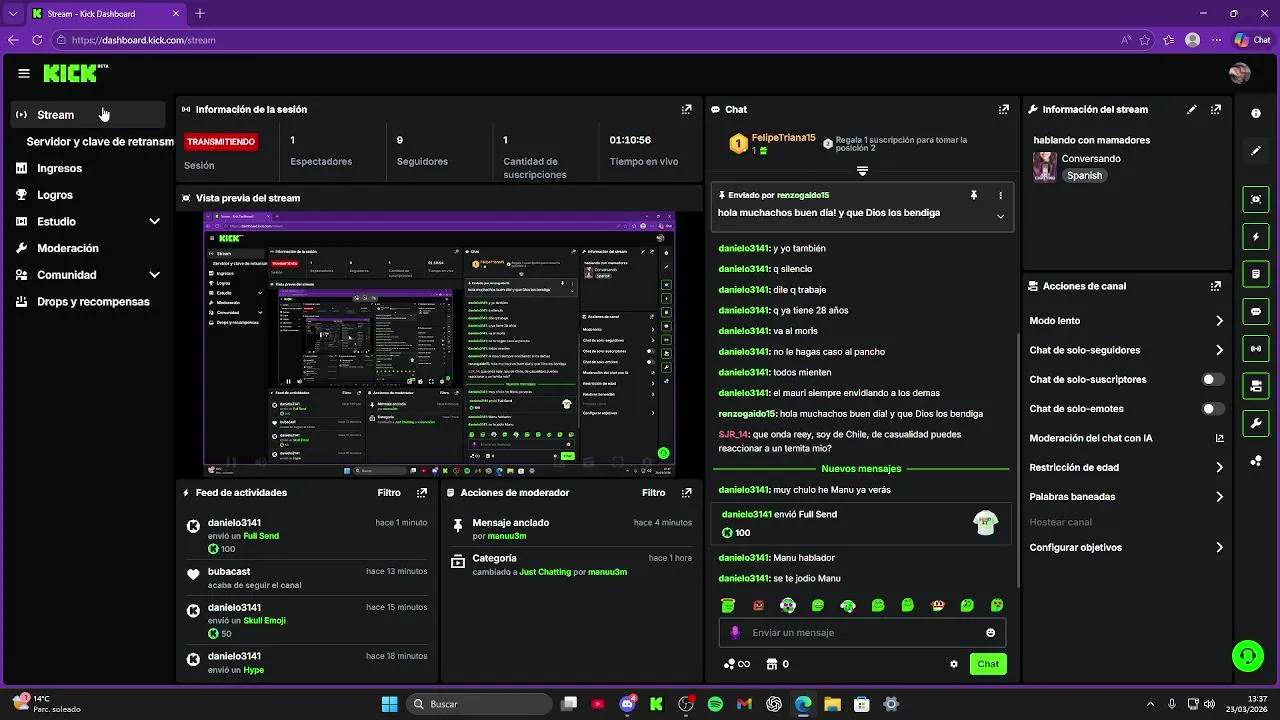Screen dimensions: 1280x720
Task: Click the bubbles icon in right sidebar
Action: [x=1256, y=461]
